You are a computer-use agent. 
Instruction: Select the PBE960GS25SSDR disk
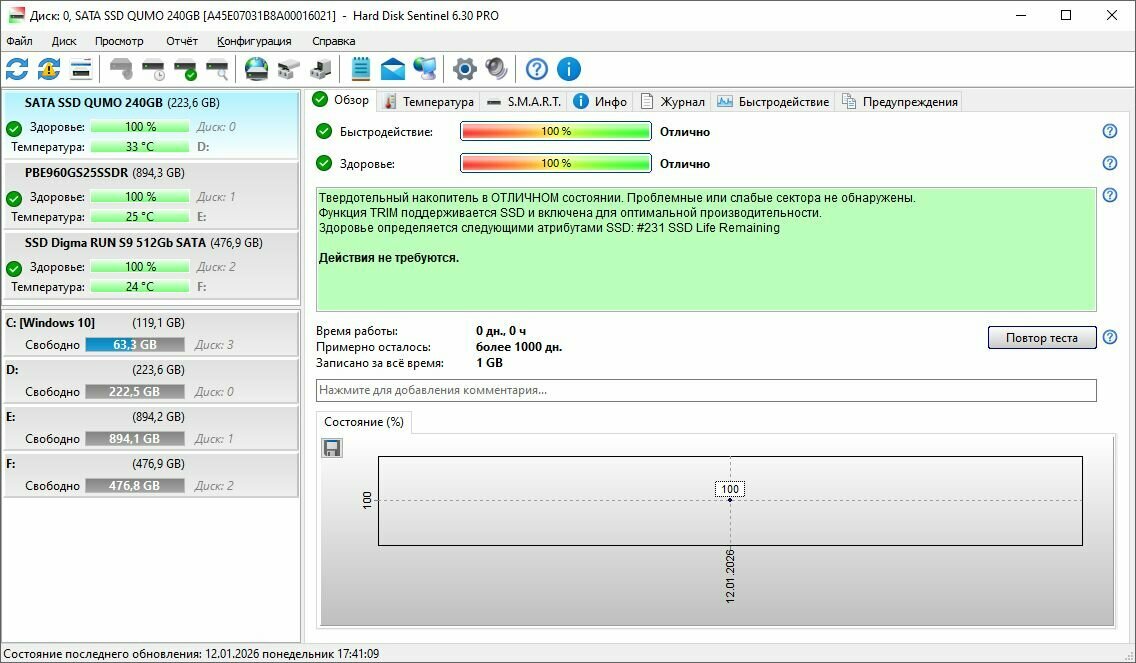tap(151, 195)
